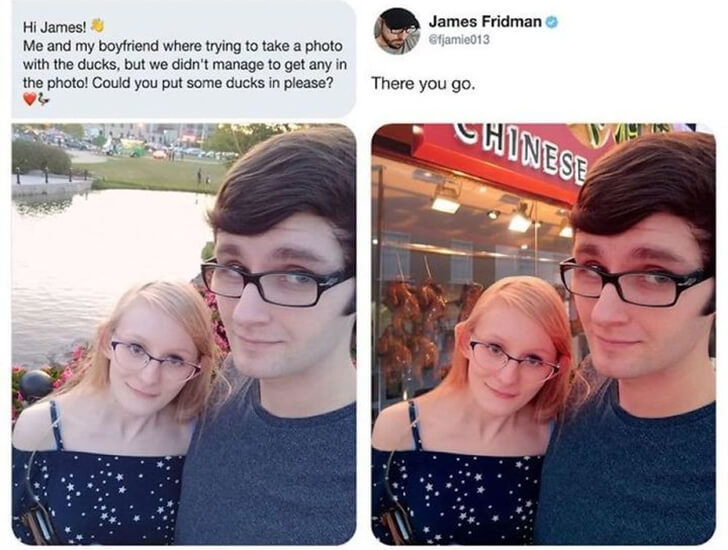Viewport: 728px width, 550px height.
Task: Click the waving hand emoji after Hi James
Action: [x=97, y=26]
